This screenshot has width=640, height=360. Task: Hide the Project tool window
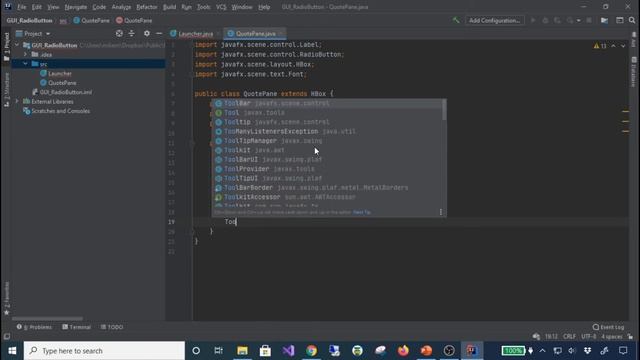pyautogui.click(x=159, y=33)
